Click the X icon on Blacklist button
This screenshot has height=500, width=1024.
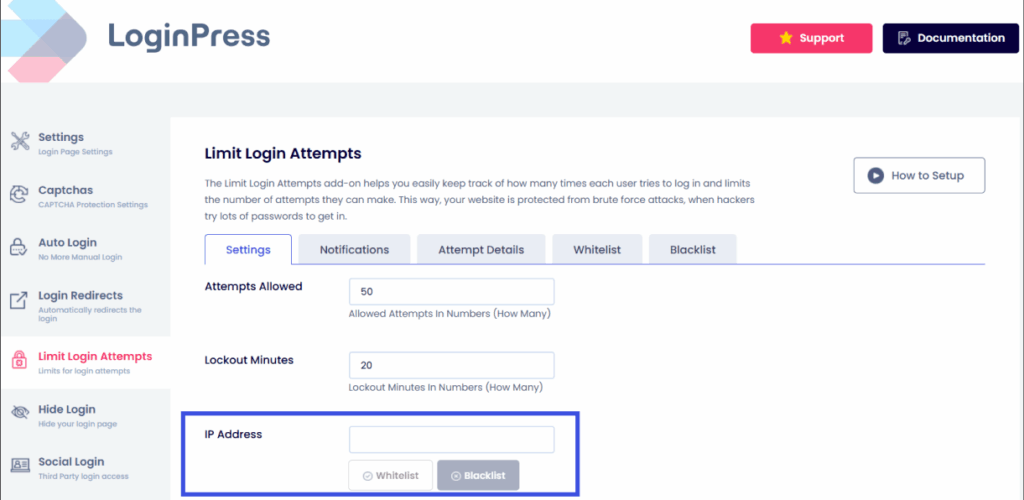[456, 476]
